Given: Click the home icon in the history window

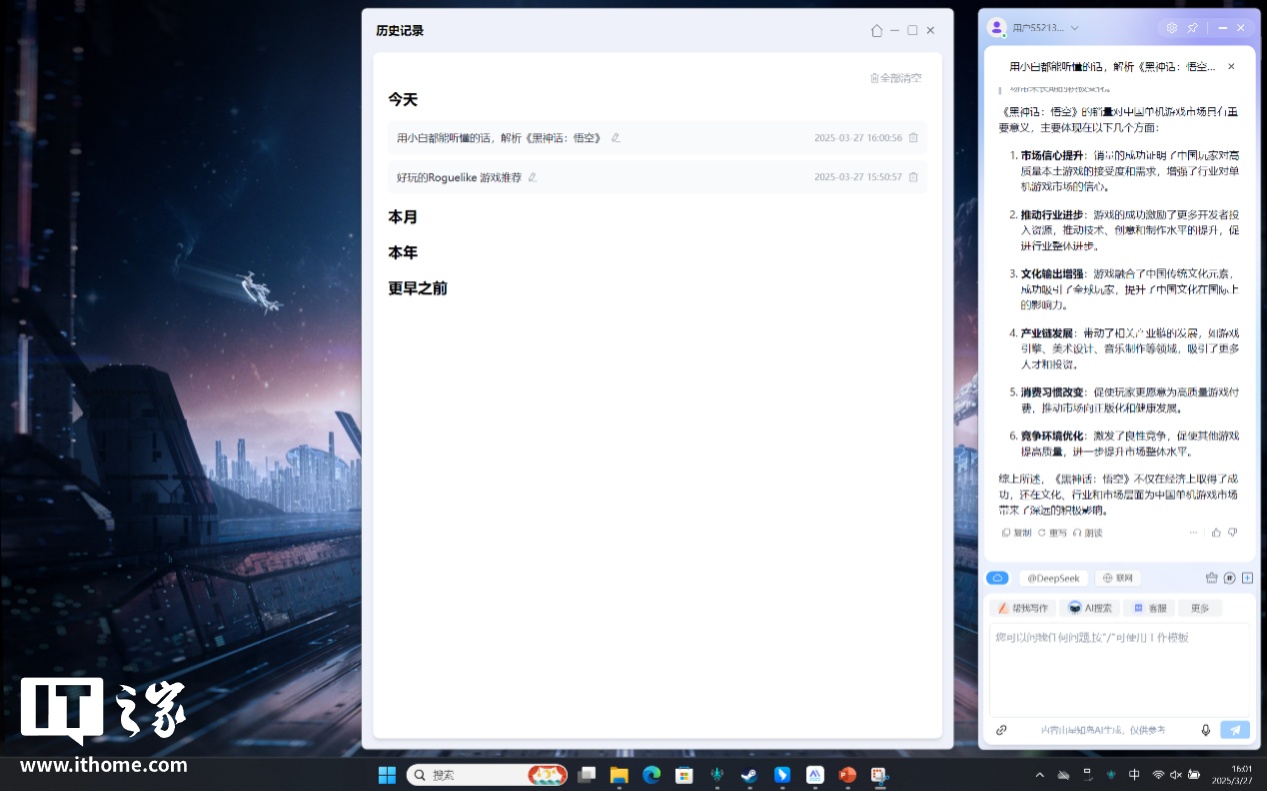Looking at the screenshot, I should click(876, 31).
